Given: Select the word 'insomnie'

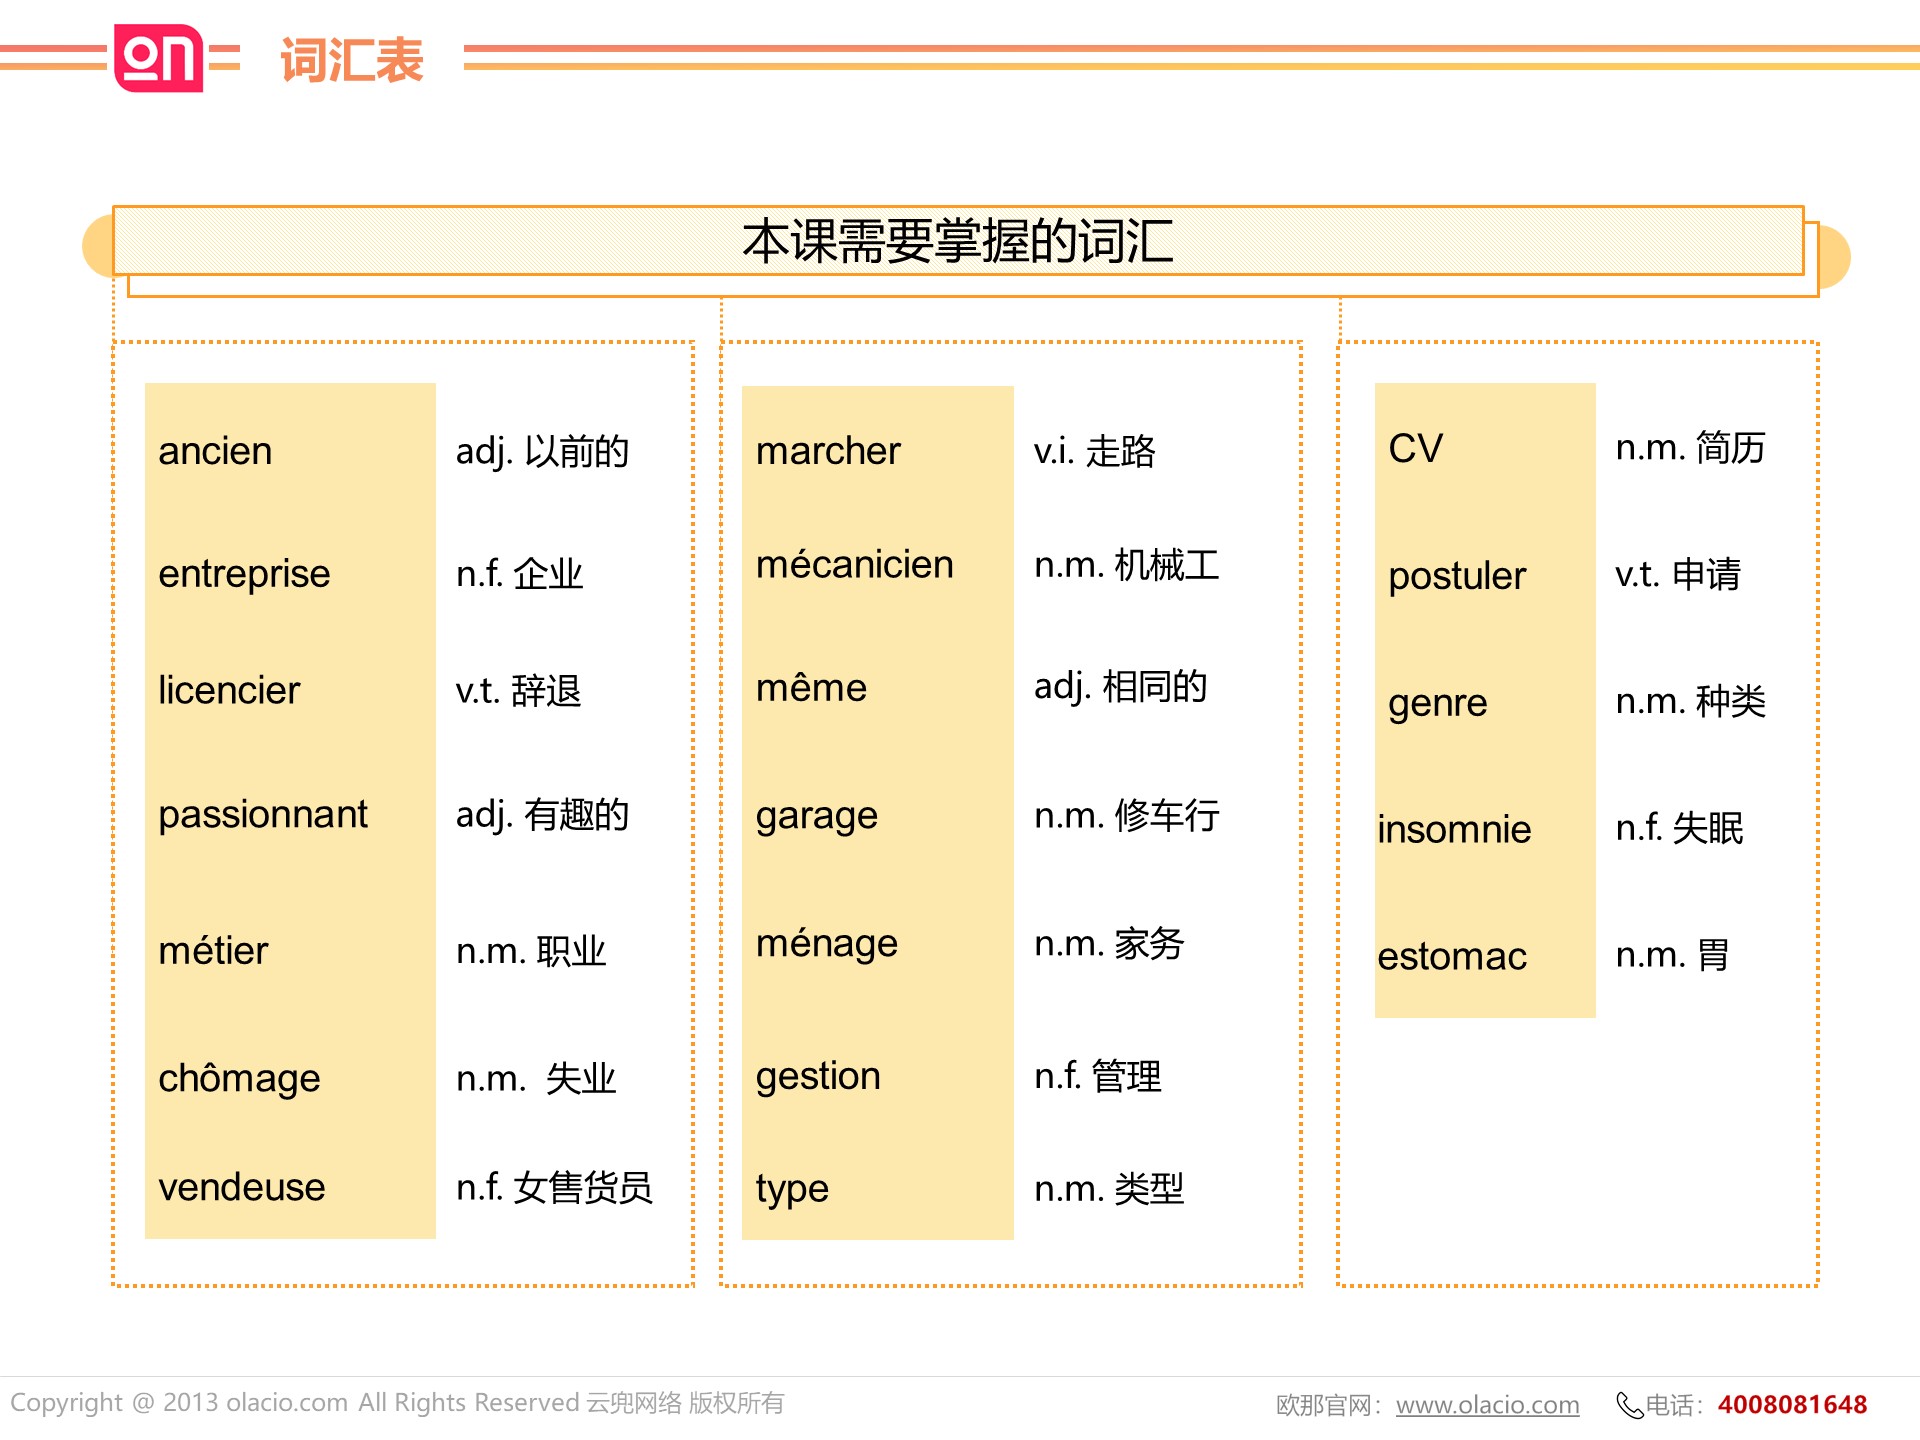Looking at the screenshot, I should point(1454,829).
